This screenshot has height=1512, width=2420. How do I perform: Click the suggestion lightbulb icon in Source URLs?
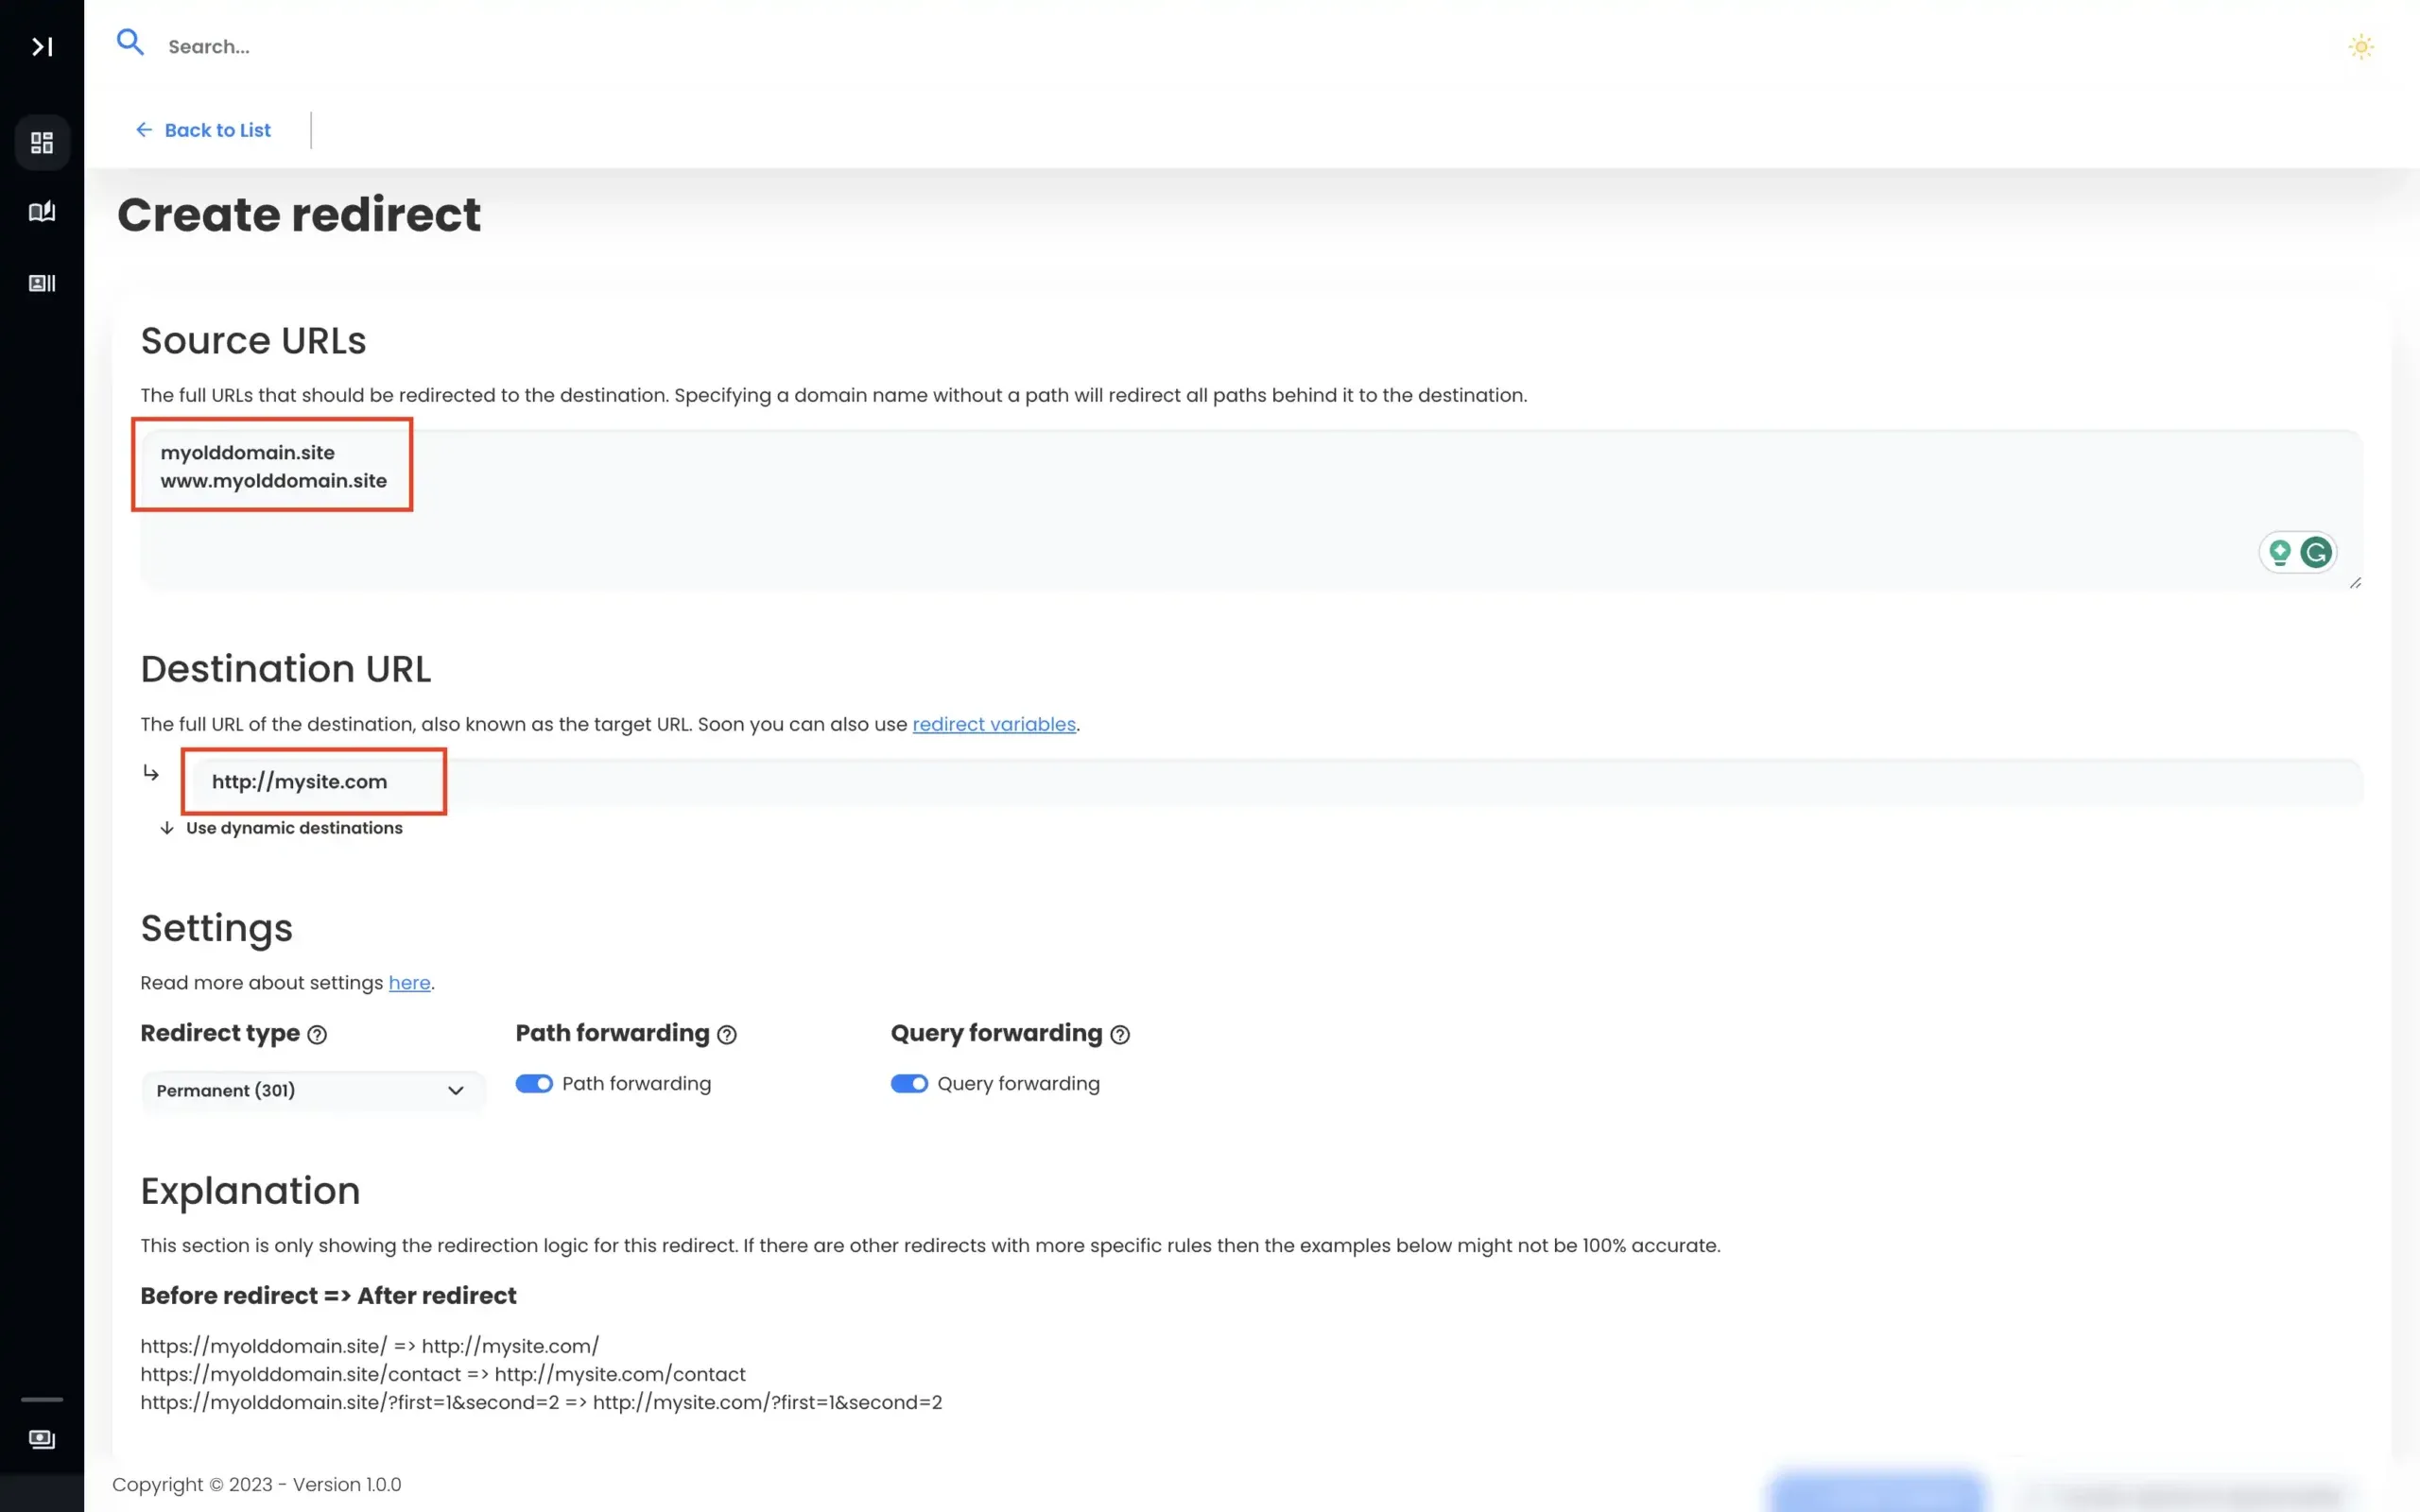(x=2280, y=551)
